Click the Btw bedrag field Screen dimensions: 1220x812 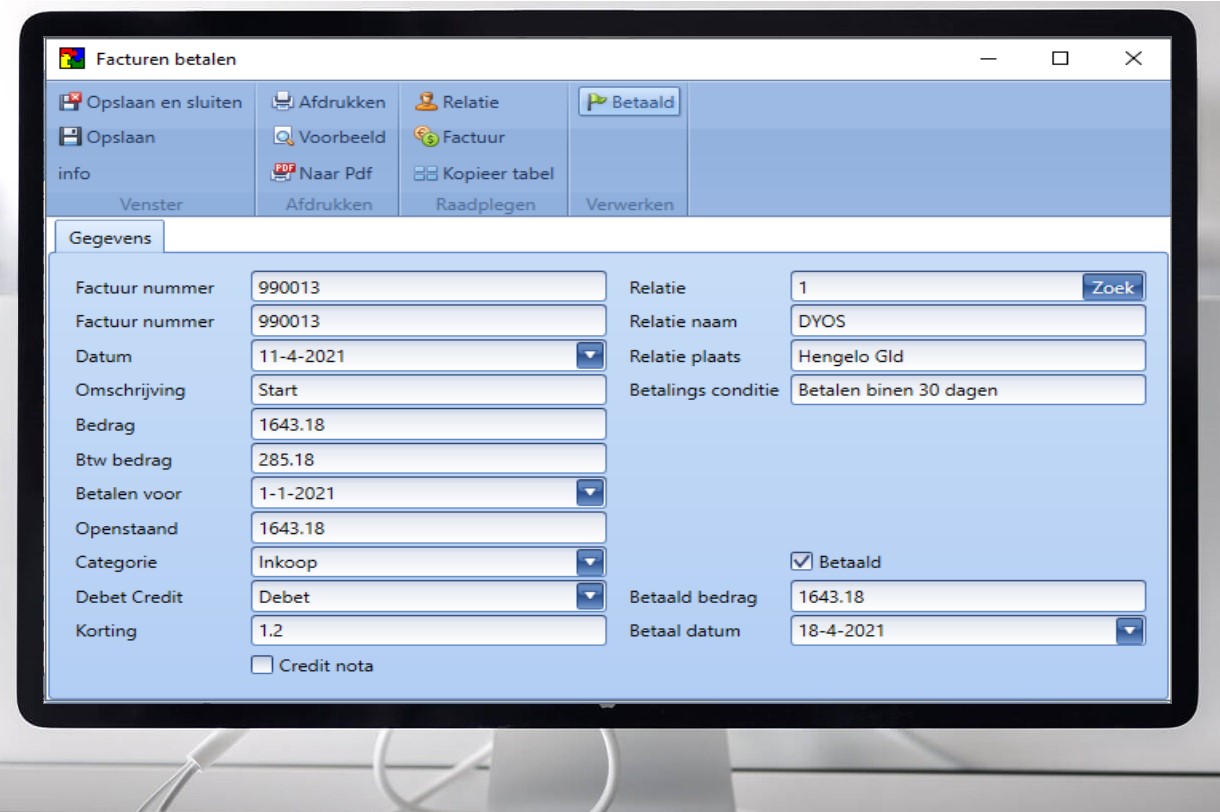point(429,459)
